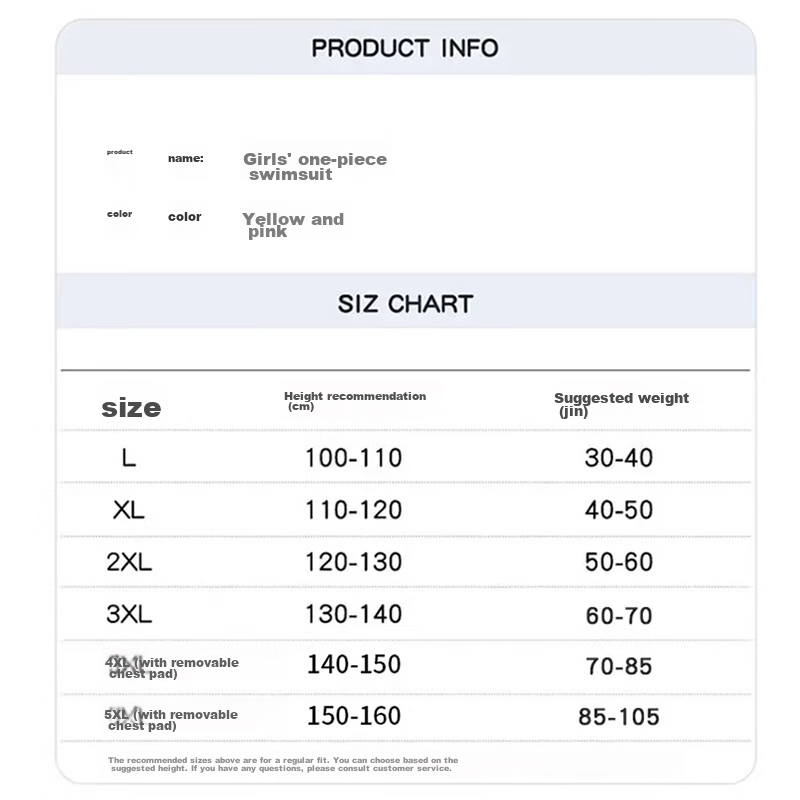Viewport: 800px width, 800px height.
Task: Select the "Girls' one-piece swimsuit" product name
Action: pyautogui.click(x=314, y=166)
